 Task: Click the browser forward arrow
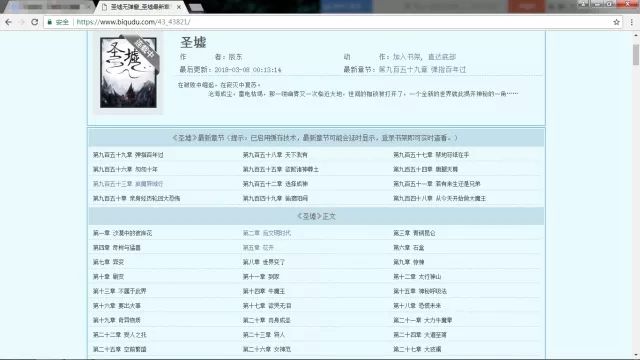(x=22, y=22)
